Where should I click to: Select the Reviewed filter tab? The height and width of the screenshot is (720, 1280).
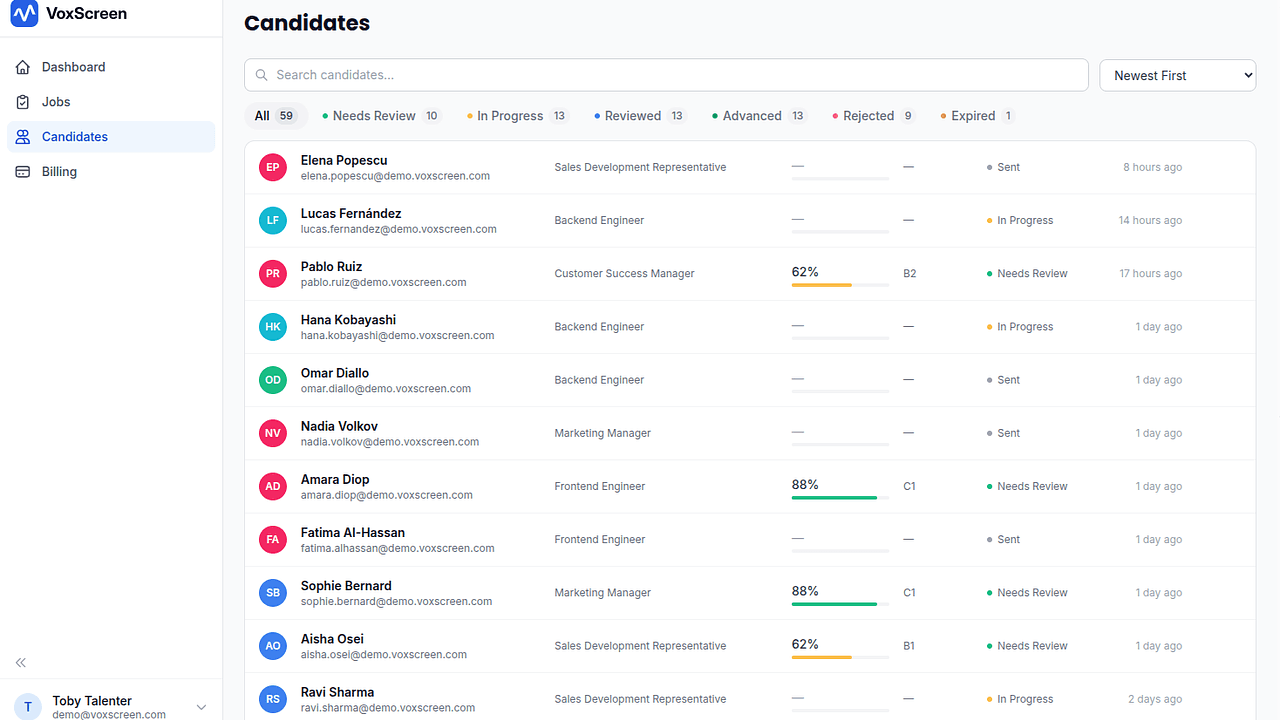[x=640, y=116]
